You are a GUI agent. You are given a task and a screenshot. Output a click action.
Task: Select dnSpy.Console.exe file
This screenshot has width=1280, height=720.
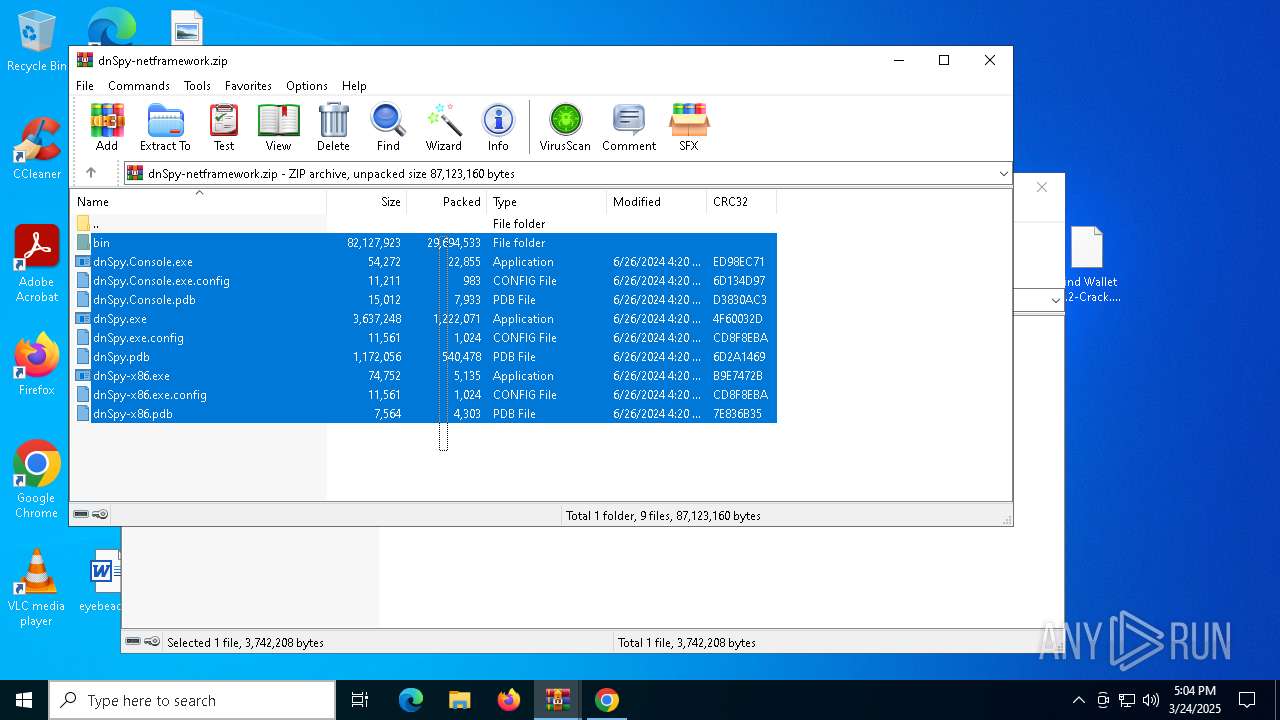426,262
